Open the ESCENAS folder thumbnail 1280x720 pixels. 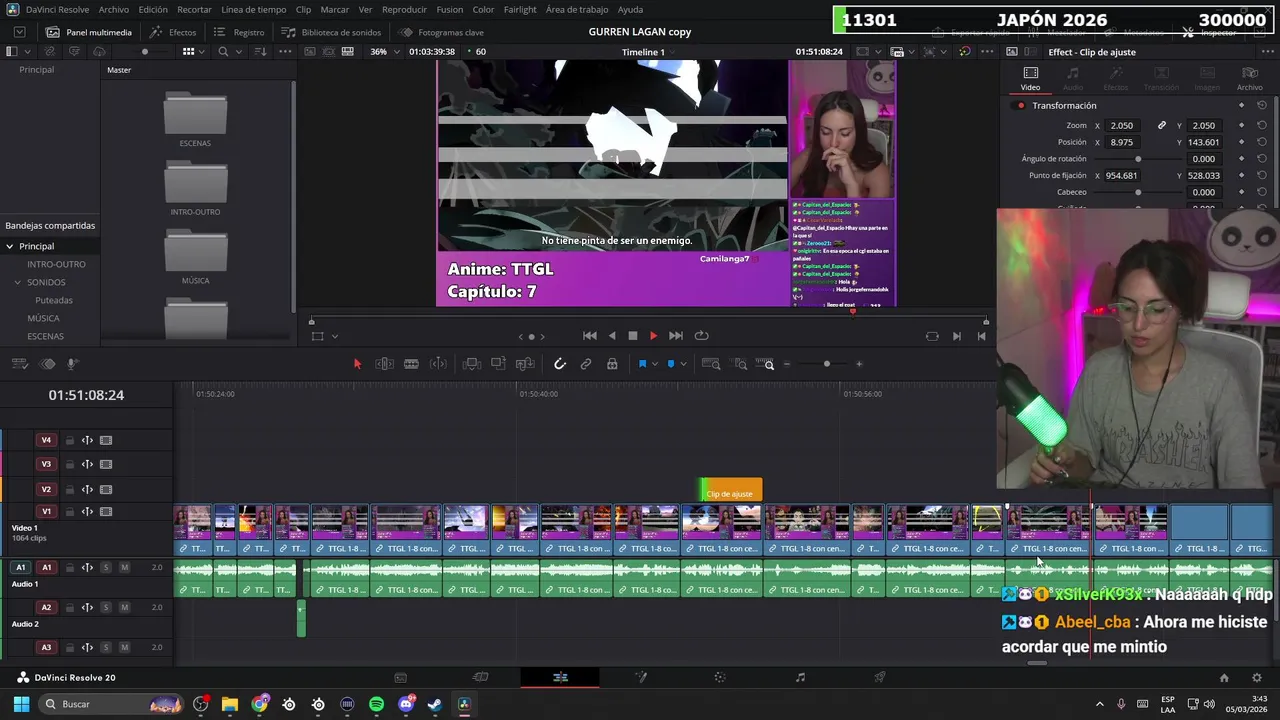pyautogui.click(x=195, y=113)
